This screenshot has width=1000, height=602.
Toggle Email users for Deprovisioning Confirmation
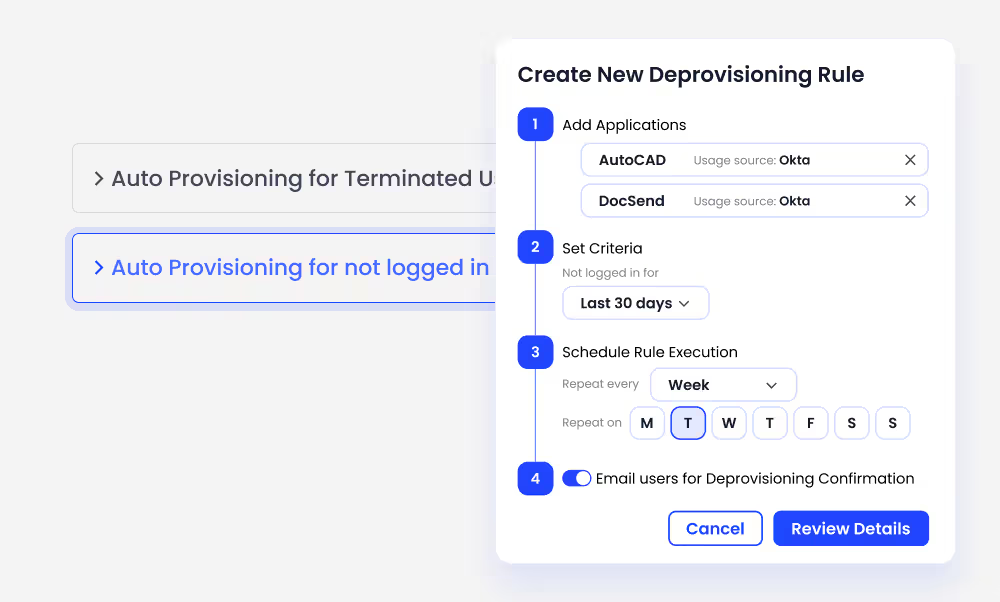577,478
